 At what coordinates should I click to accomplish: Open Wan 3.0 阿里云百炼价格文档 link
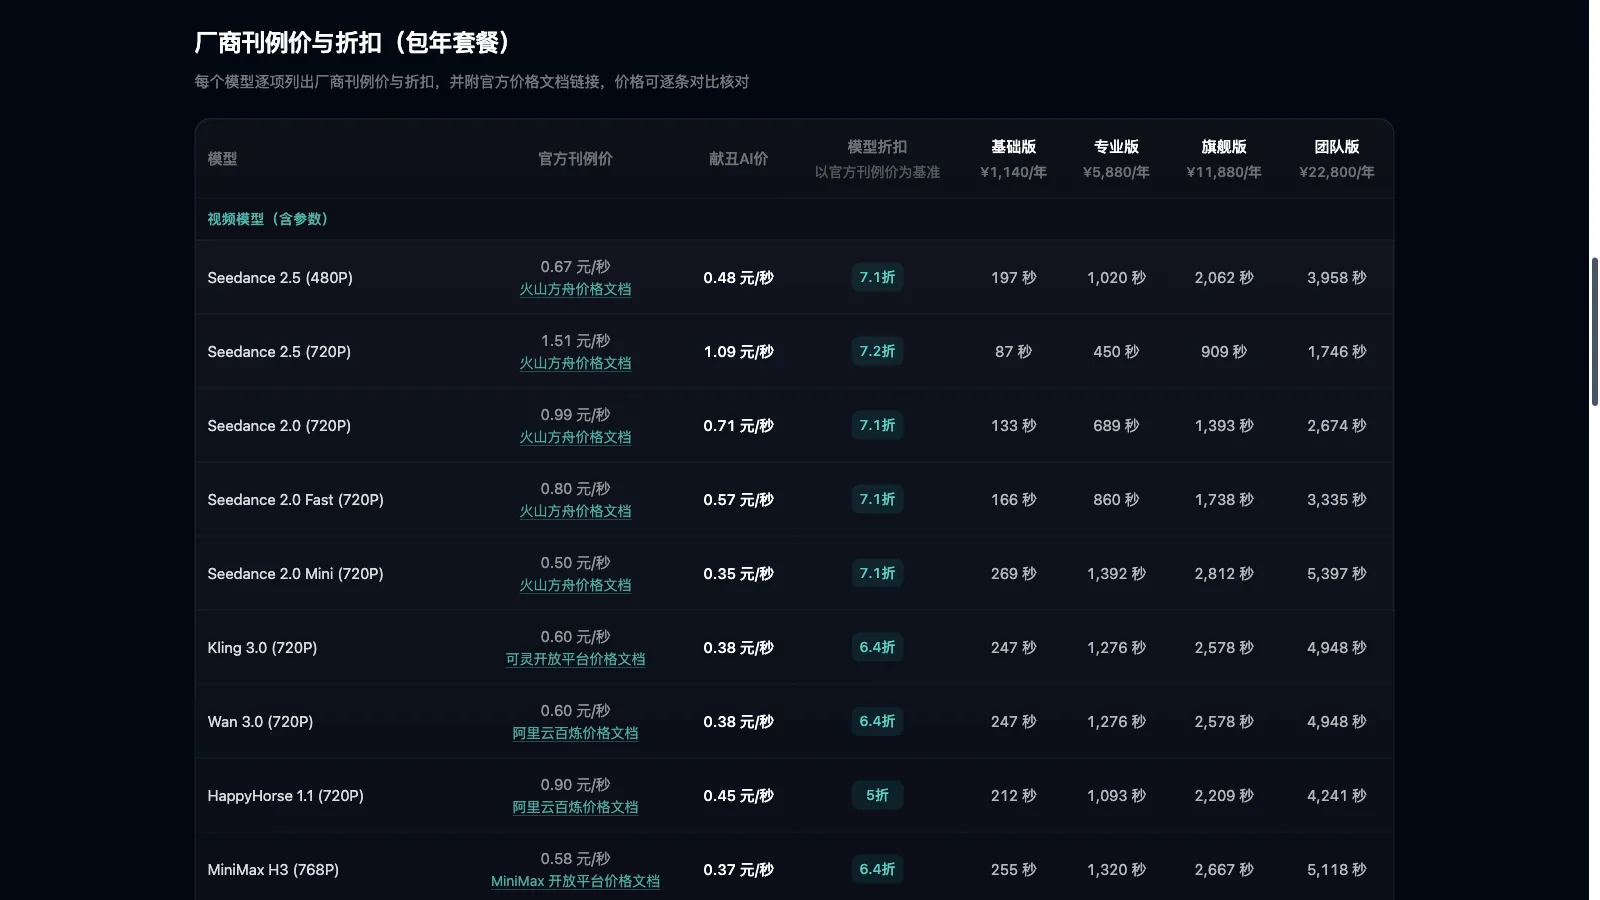575,733
